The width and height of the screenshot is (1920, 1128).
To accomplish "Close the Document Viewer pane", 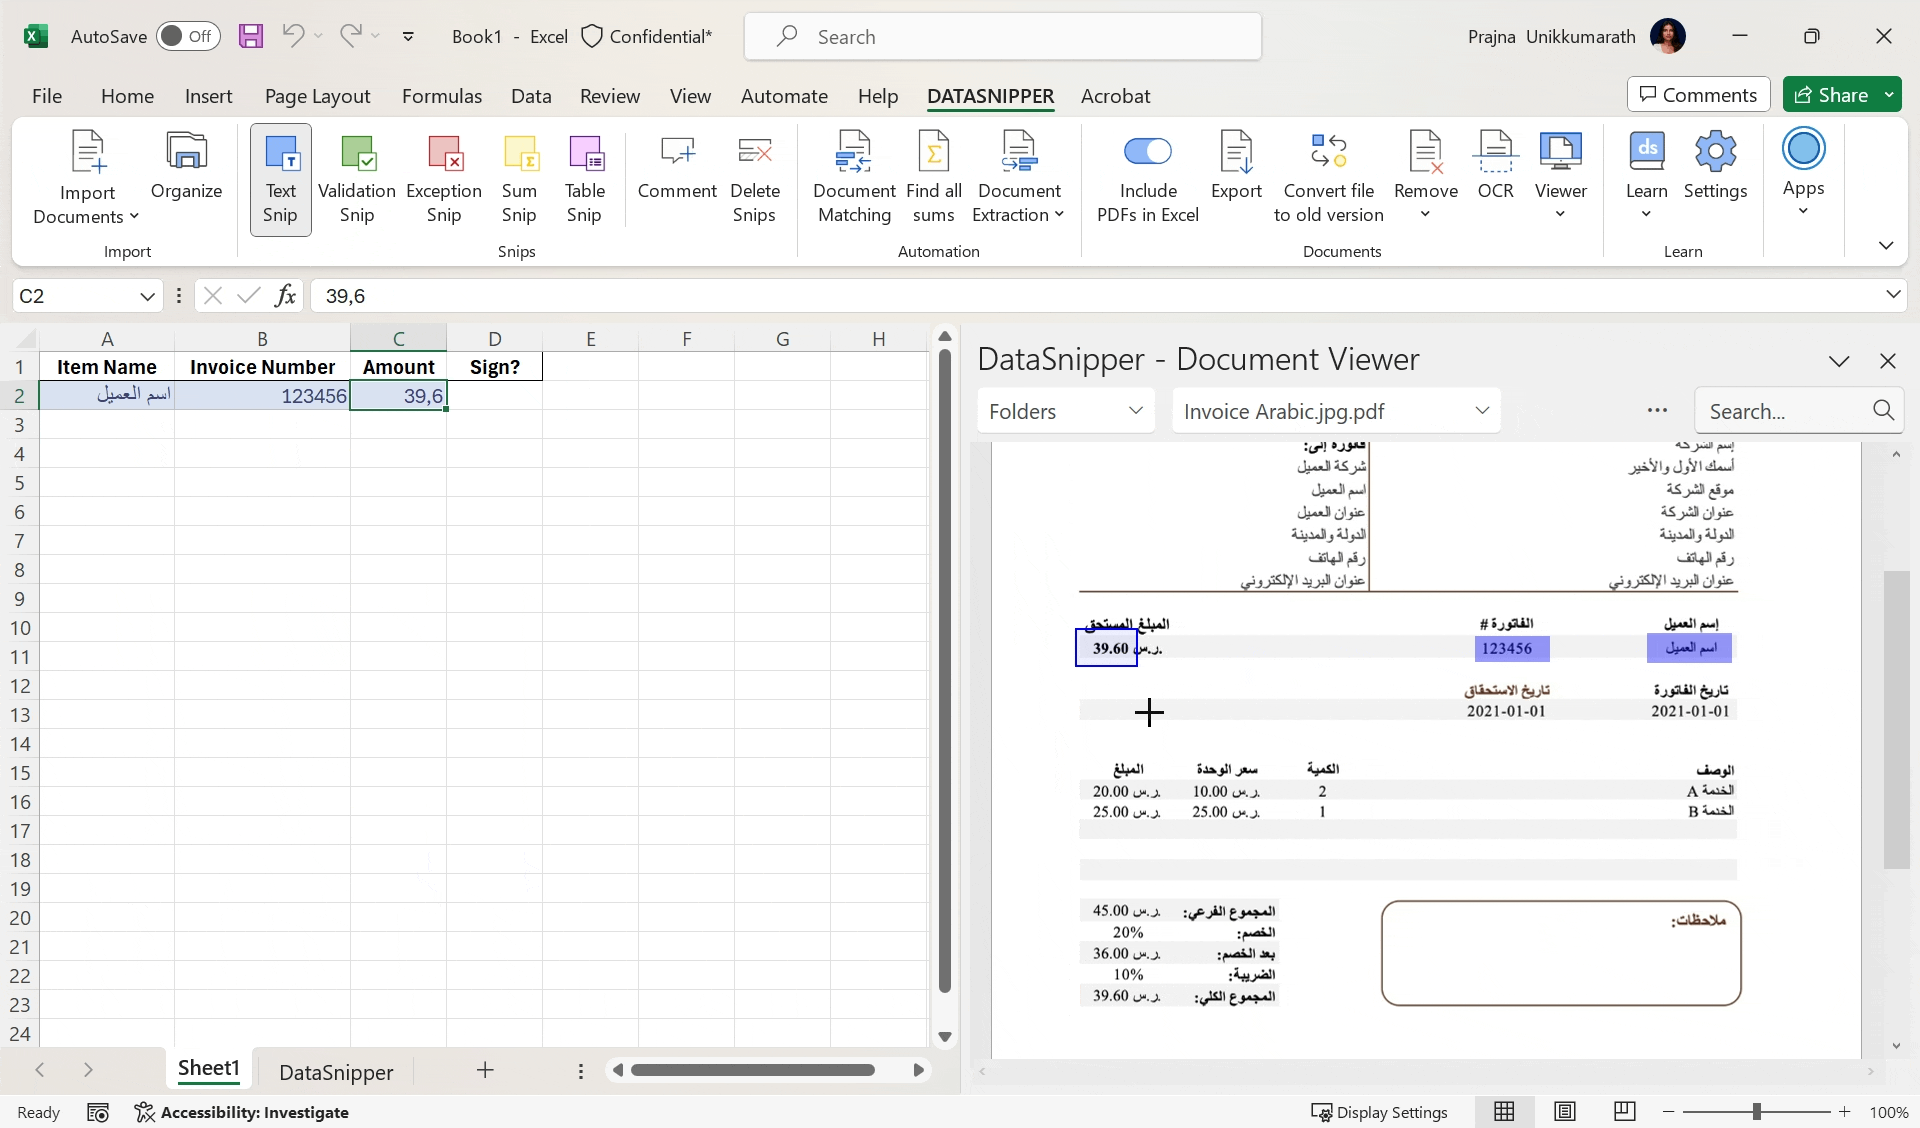I will point(1888,361).
